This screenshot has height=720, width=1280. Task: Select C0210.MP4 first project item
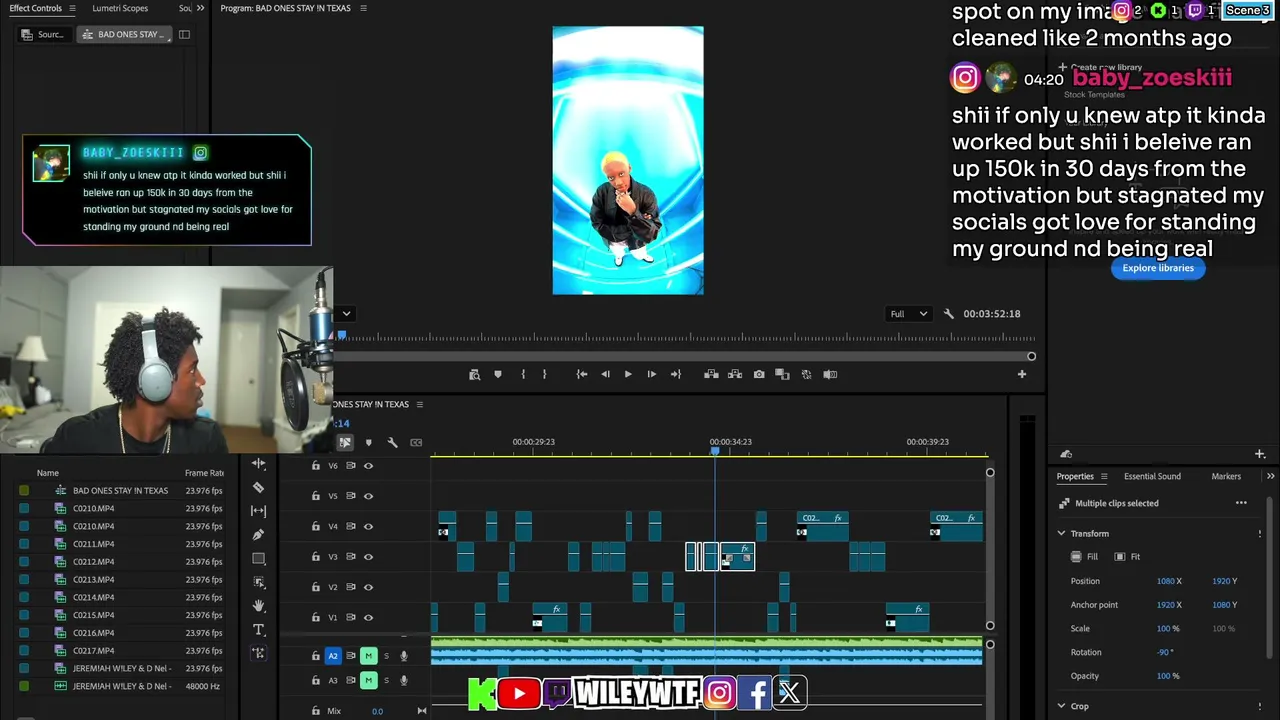(x=93, y=508)
